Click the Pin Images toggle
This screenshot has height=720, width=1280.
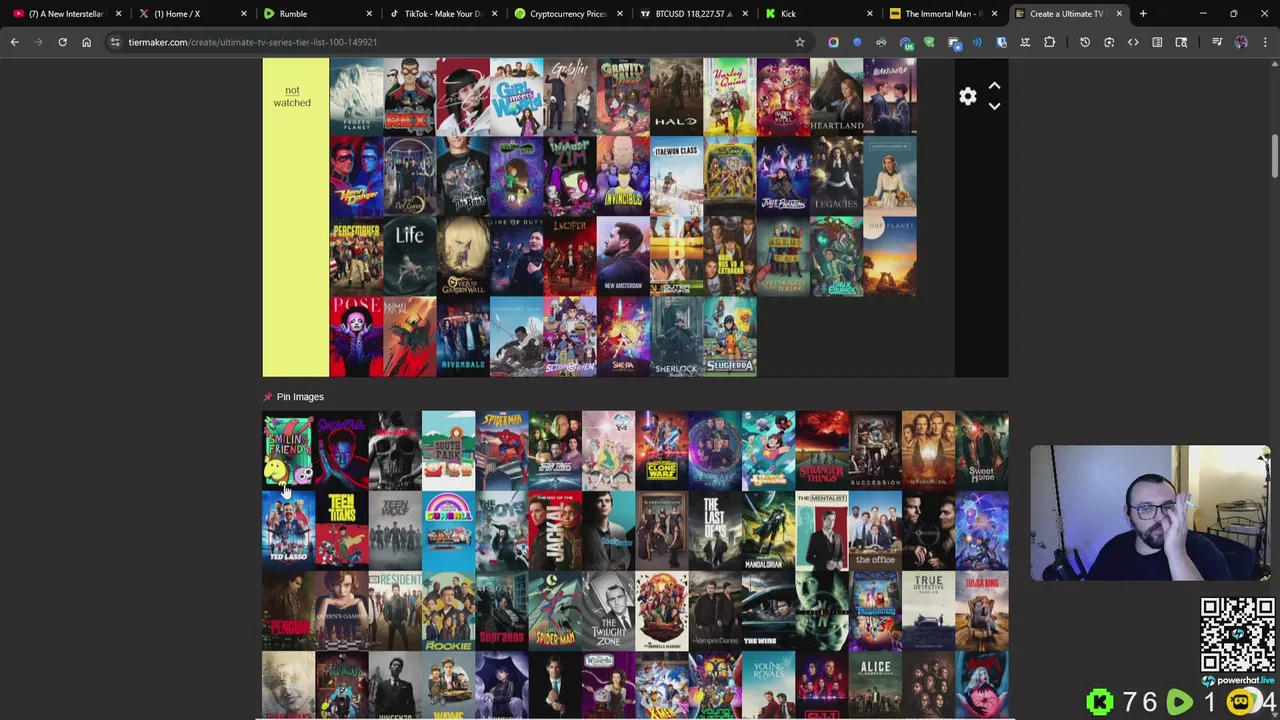pos(293,397)
